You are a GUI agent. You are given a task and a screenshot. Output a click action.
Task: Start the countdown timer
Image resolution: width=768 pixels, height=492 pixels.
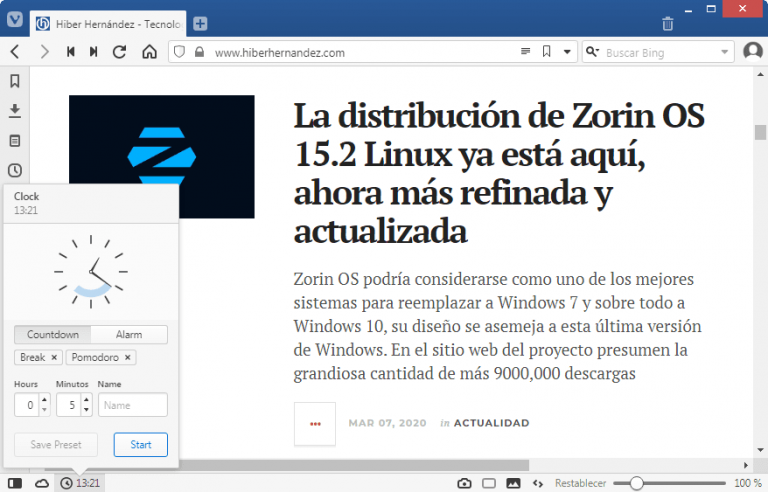[x=140, y=445]
